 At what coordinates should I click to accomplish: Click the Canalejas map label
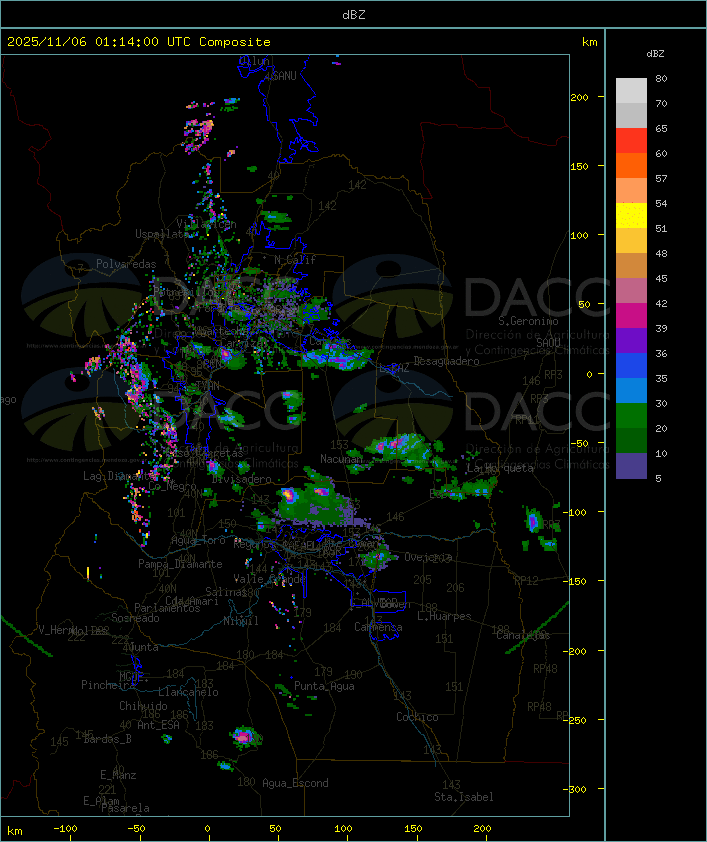click(523, 635)
